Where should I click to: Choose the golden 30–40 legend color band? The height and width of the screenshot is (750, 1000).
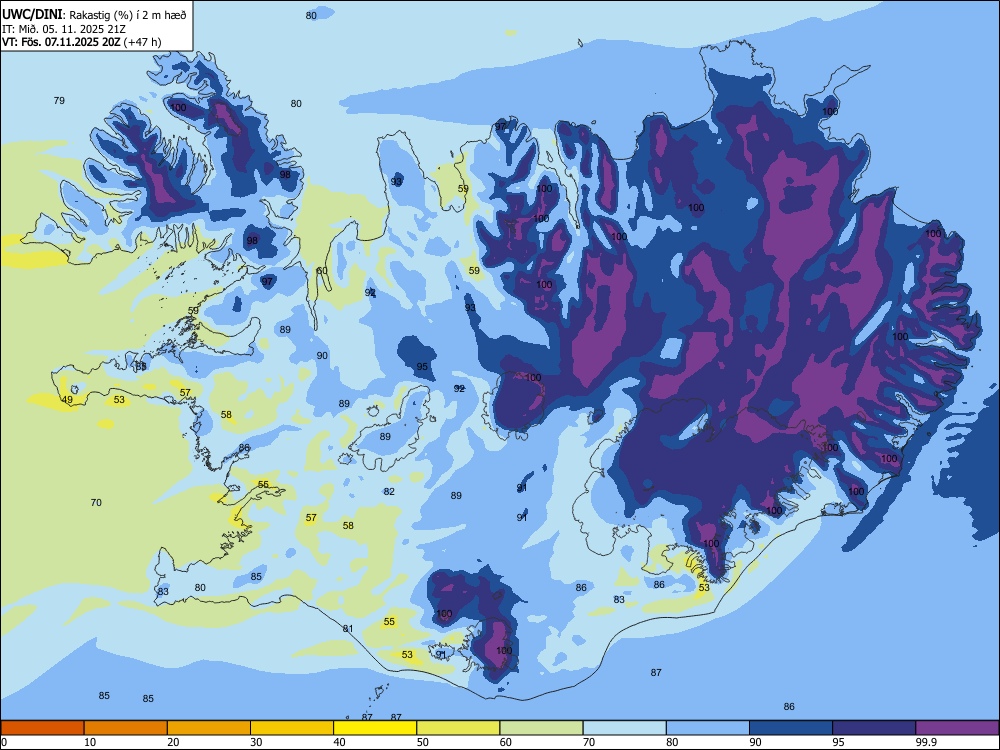click(x=292, y=728)
